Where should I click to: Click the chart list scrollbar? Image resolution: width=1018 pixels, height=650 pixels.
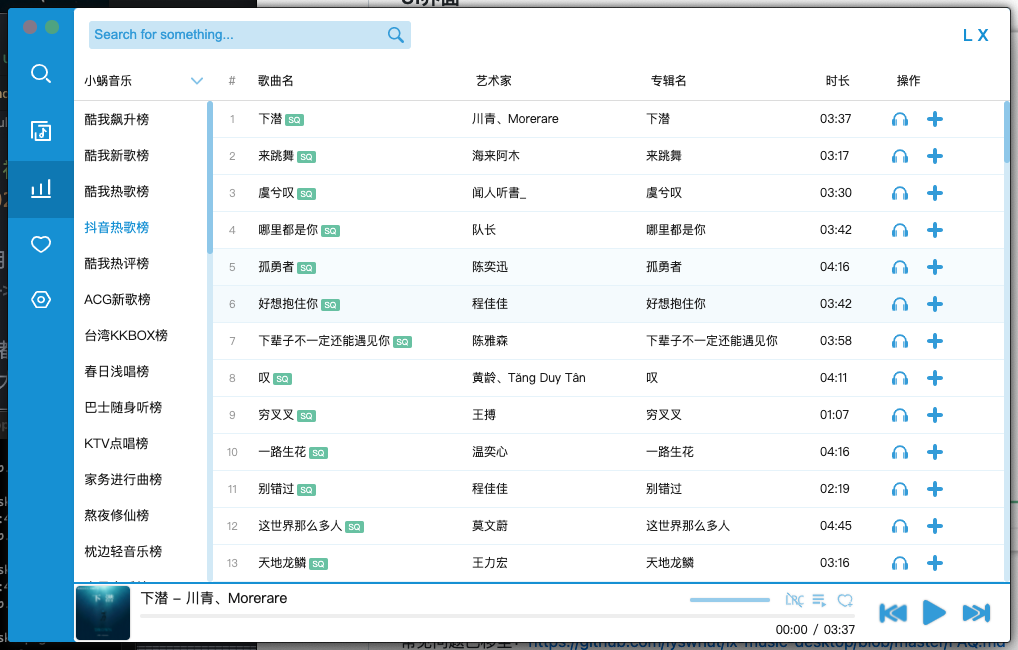[210, 177]
